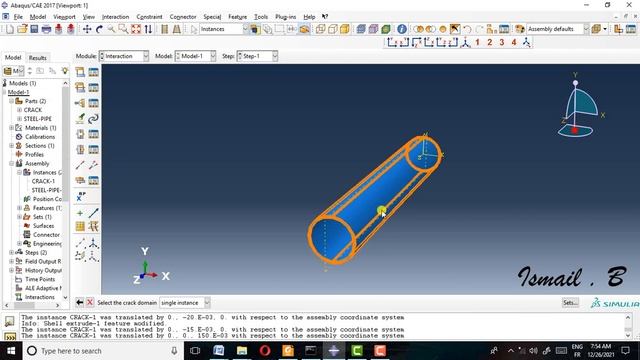Click the Create Wire Feature tool
This screenshot has width=640, height=360.
(x=80, y=165)
